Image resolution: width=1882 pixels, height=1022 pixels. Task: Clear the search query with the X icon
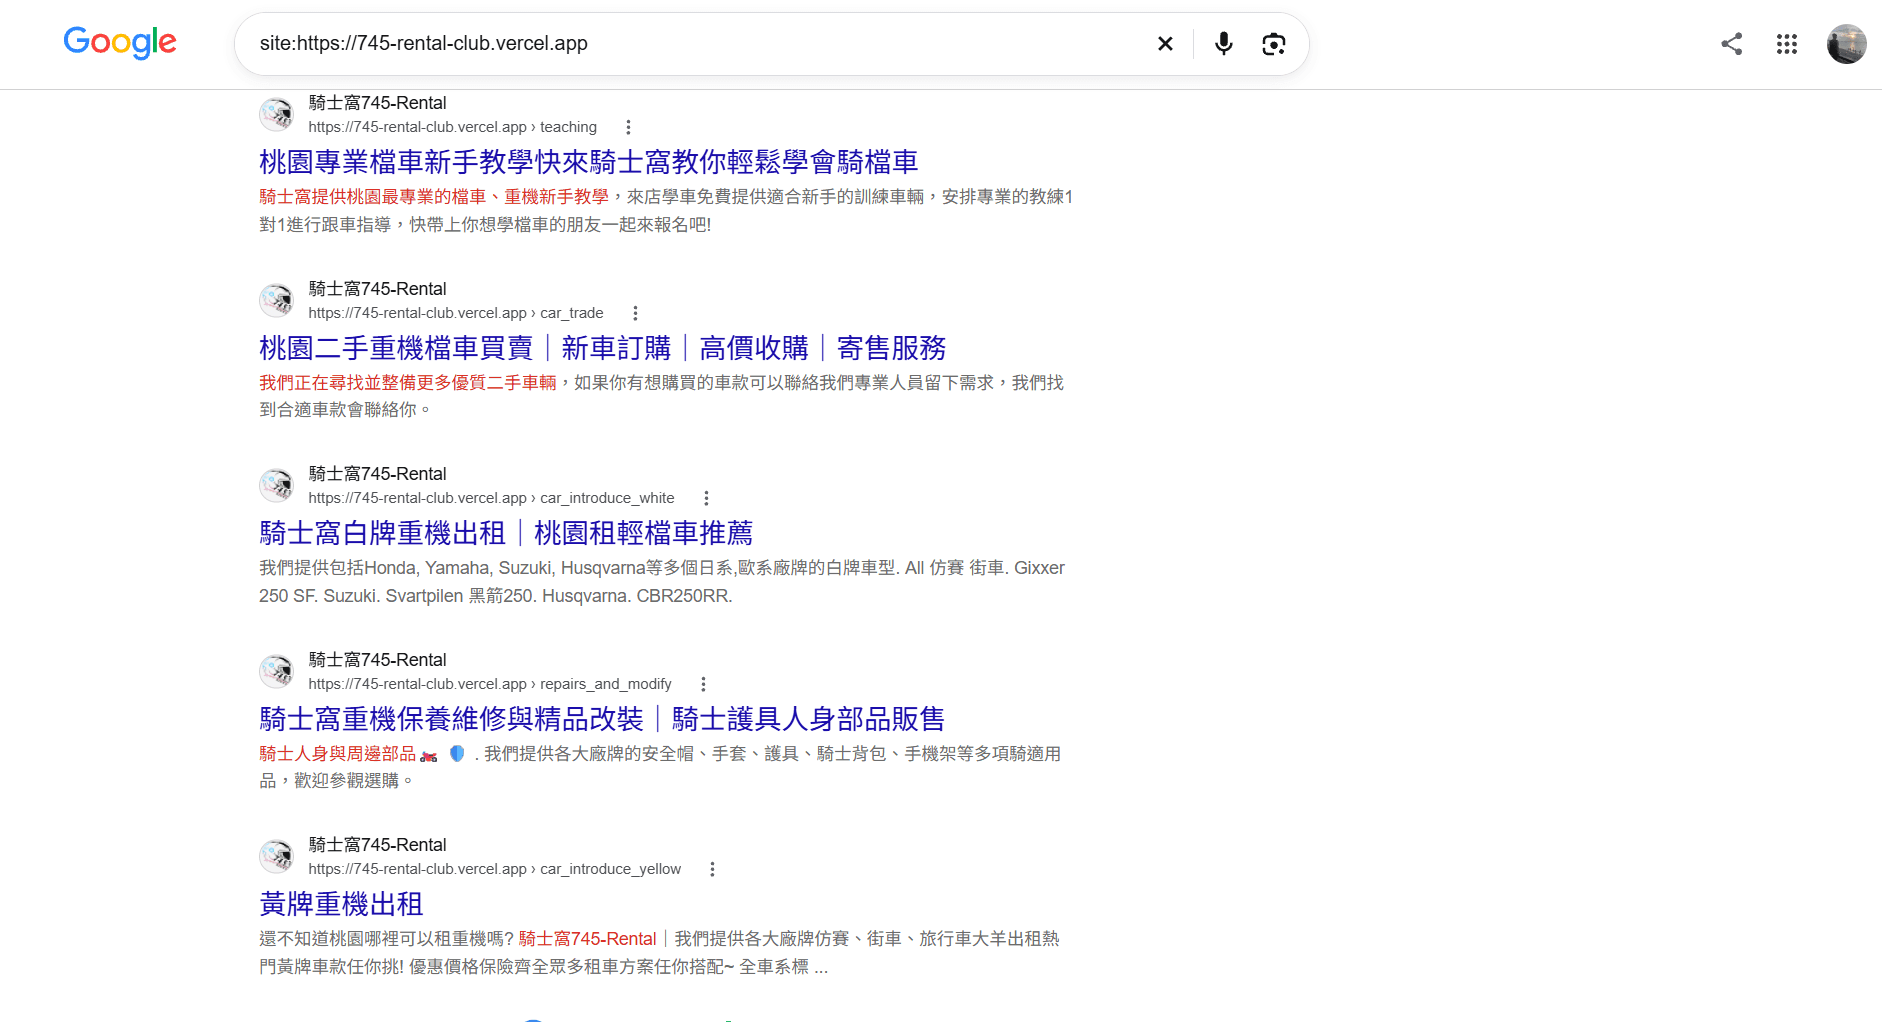(x=1165, y=44)
